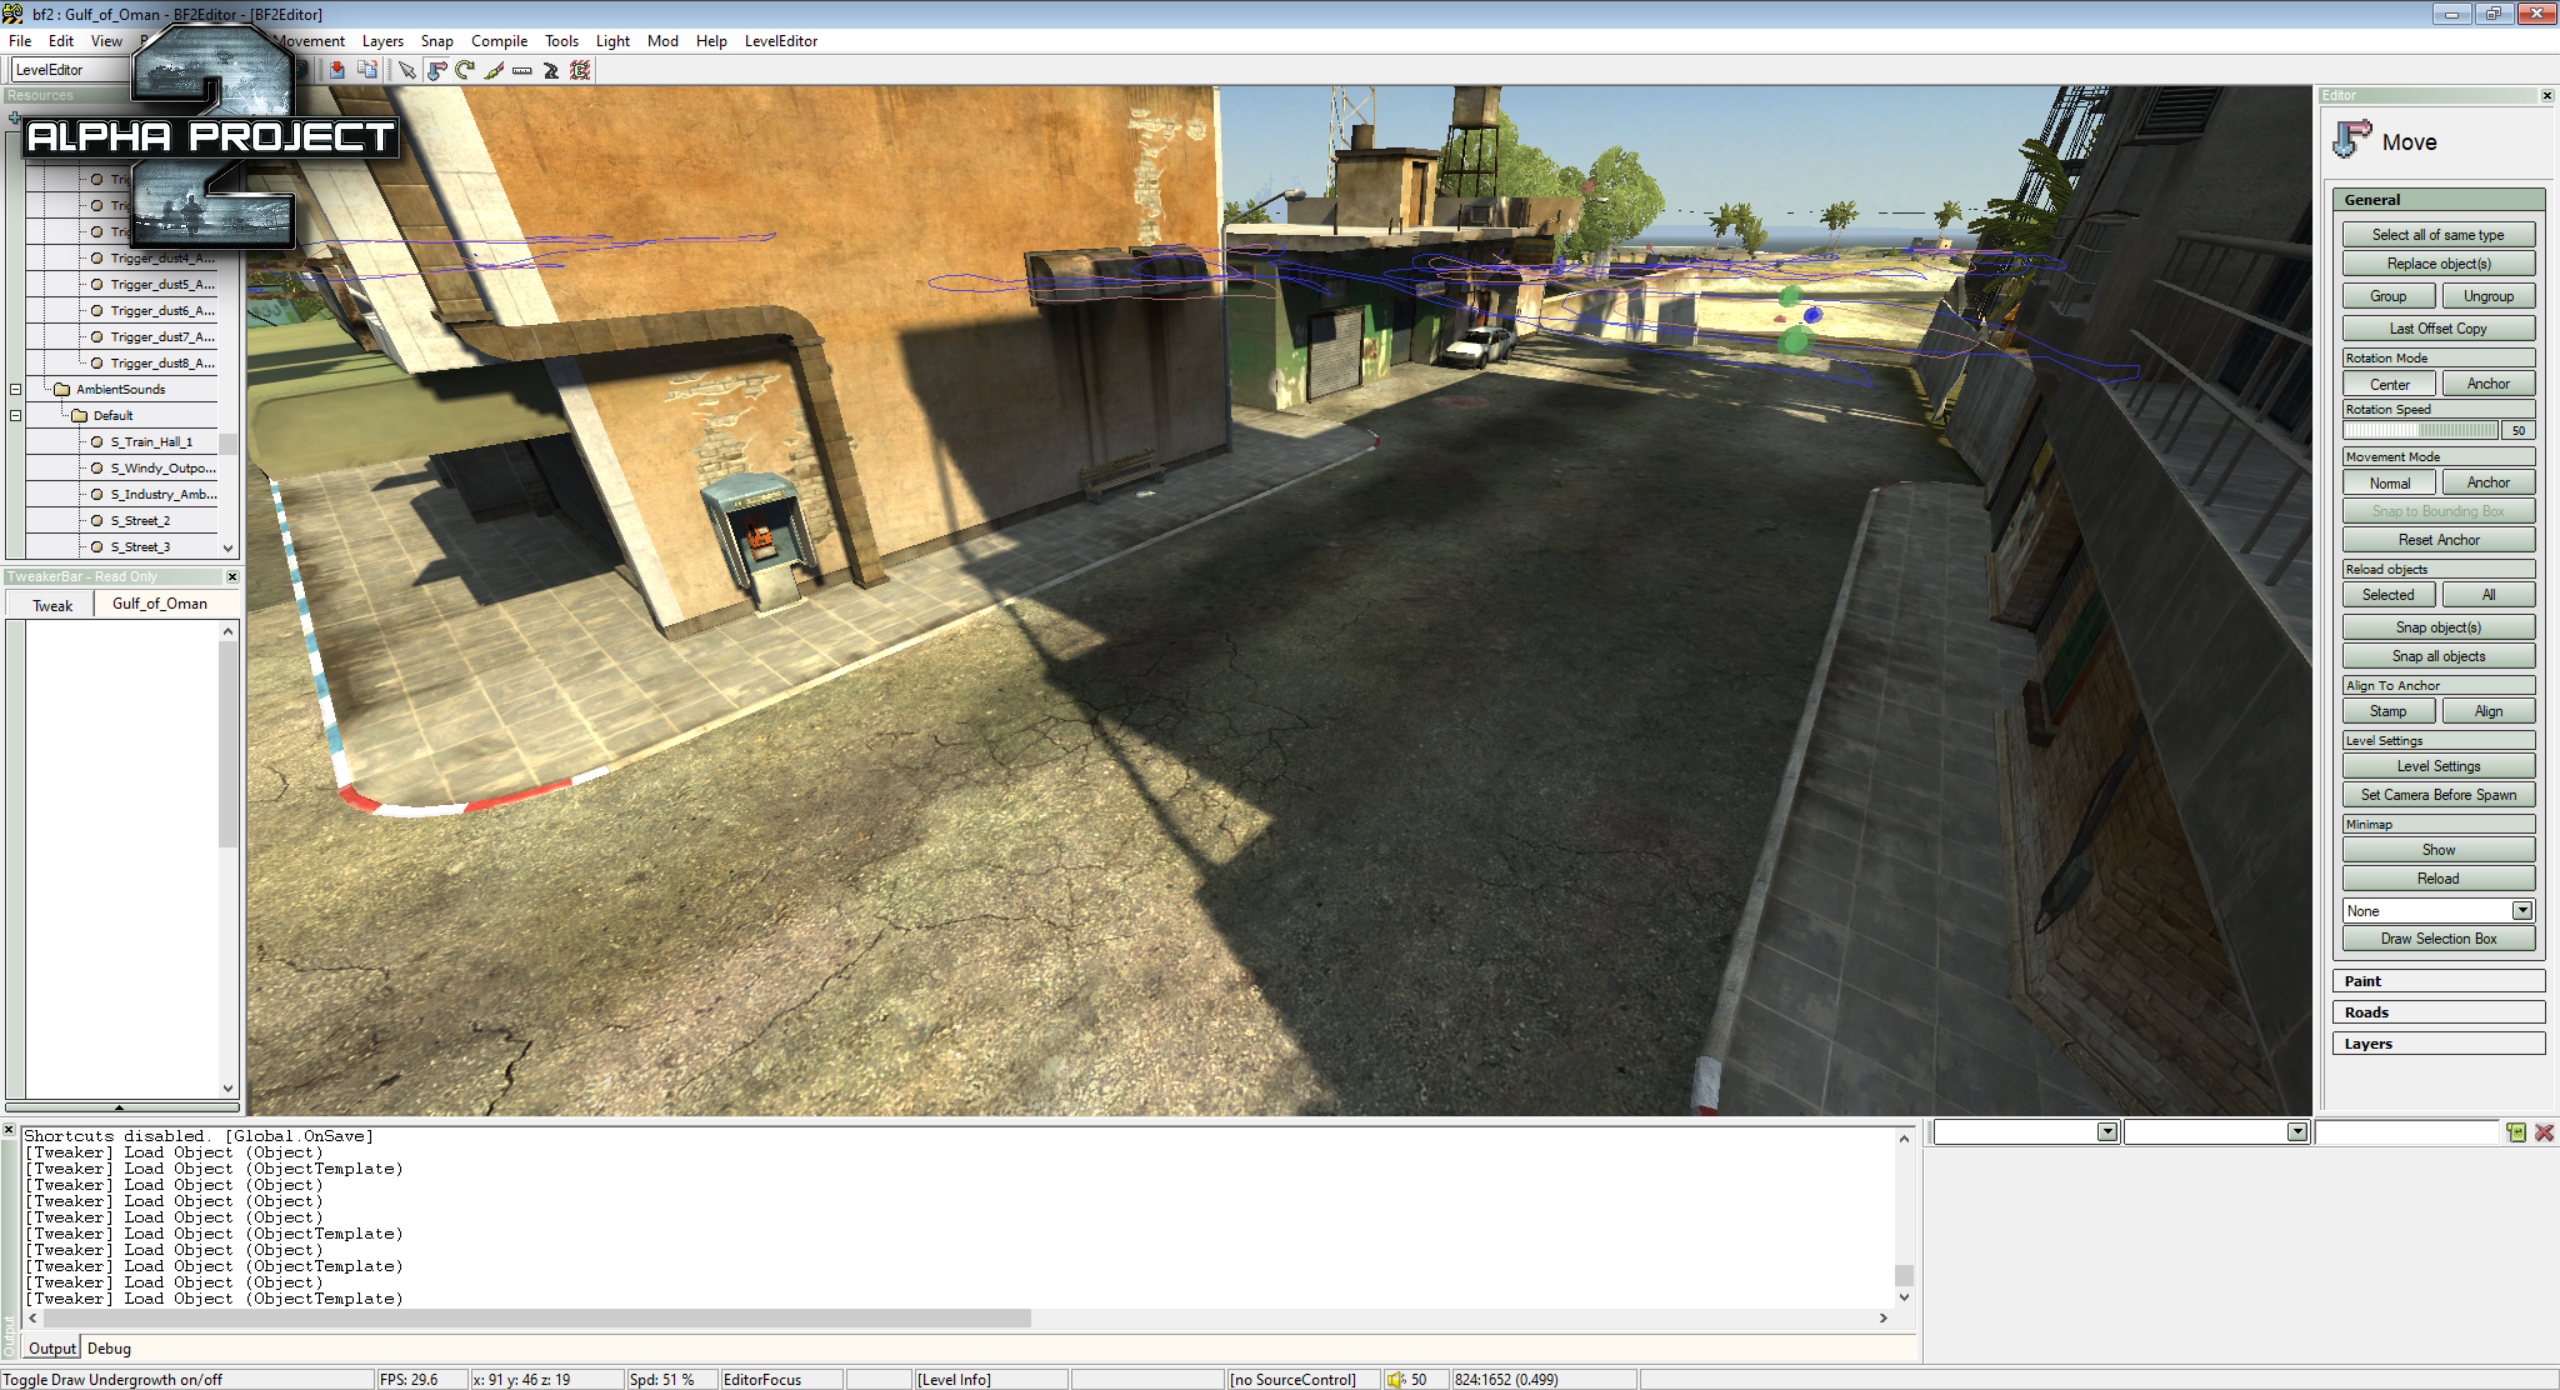Activate the green Rotate tool icon
This screenshot has width=2560, height=1390.
click(465, 70)
